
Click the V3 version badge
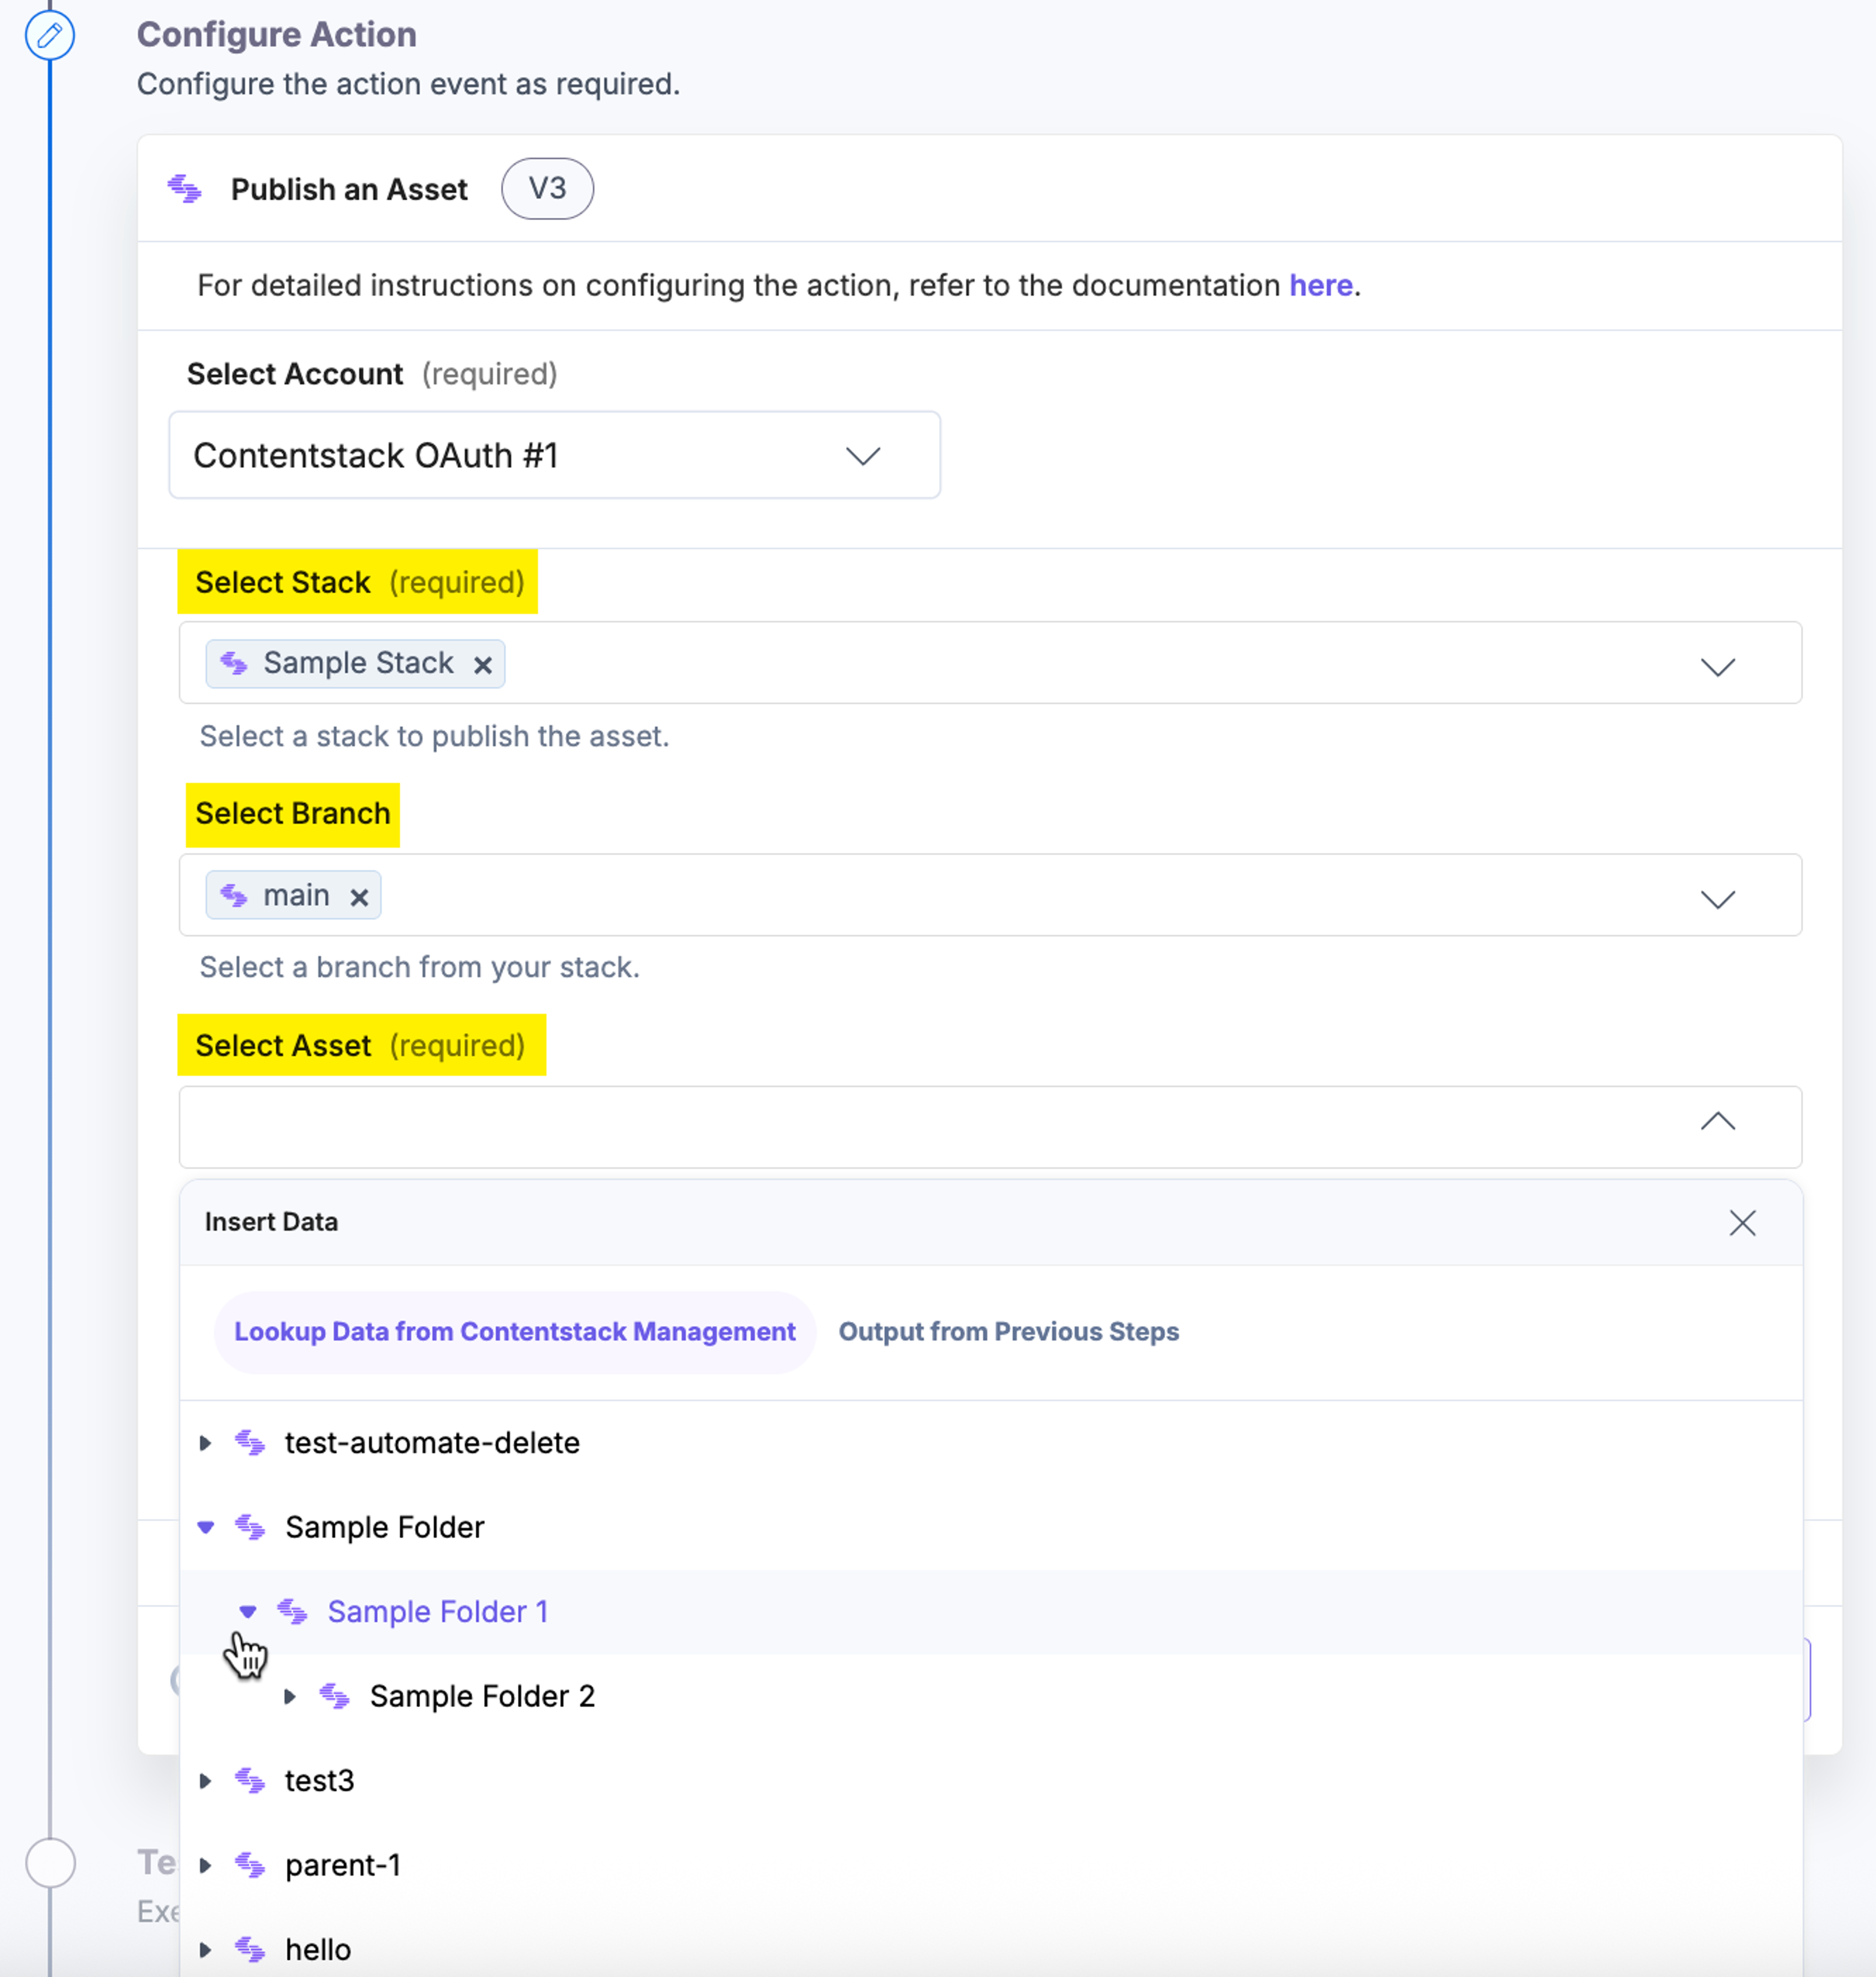[547, 188]
